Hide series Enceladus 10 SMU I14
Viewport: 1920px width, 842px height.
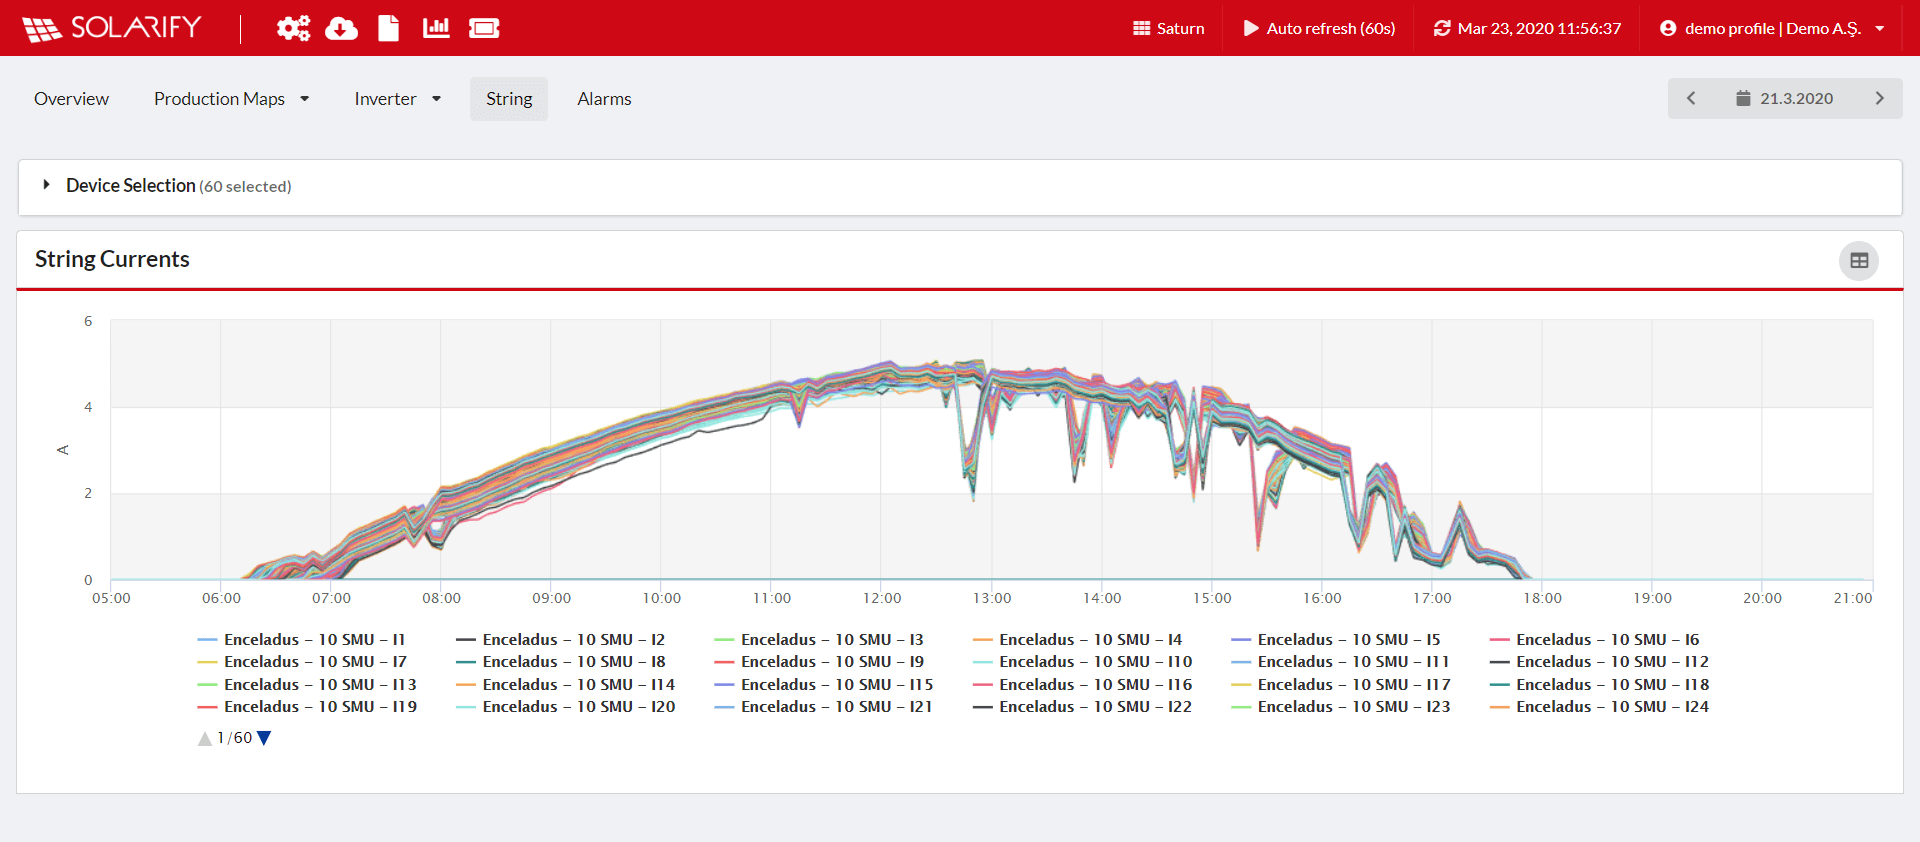[x=565, y=685]
